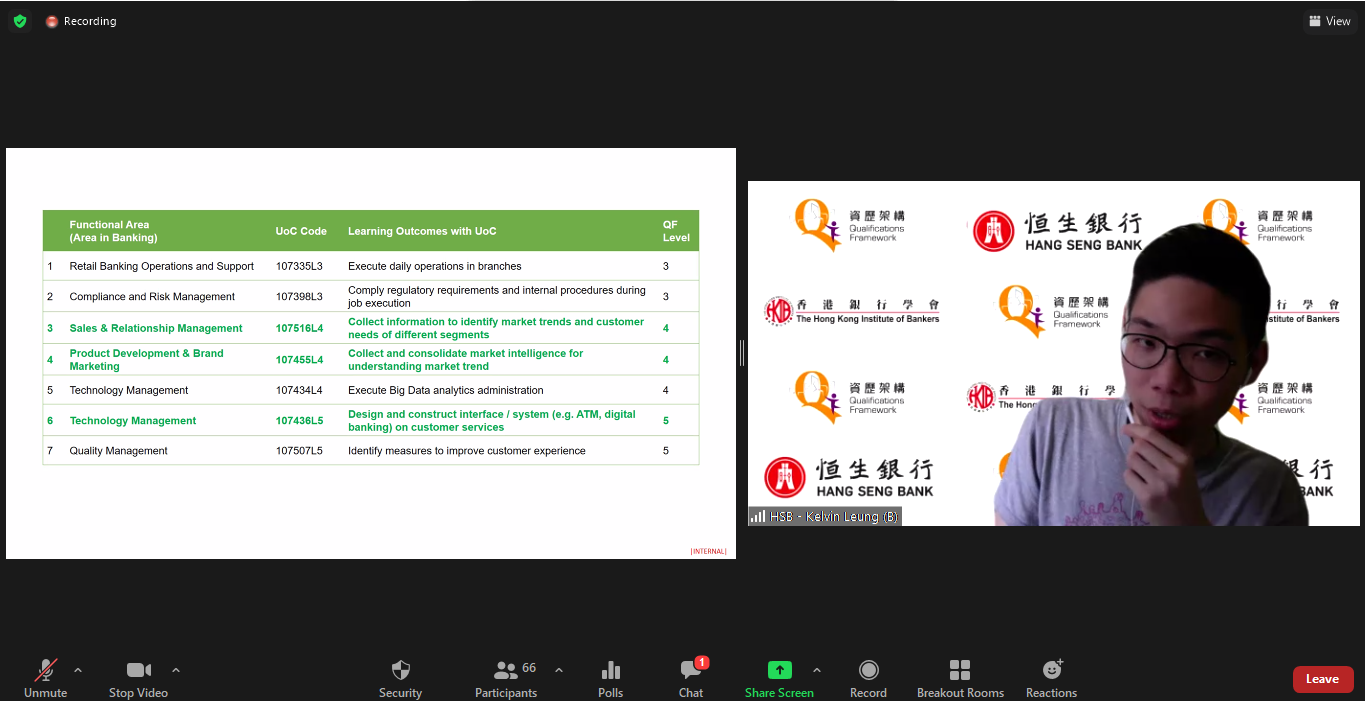Open video options arrow beside Stop Video
The width and height of the screenshot is (1365, 701).
[176, 670]
